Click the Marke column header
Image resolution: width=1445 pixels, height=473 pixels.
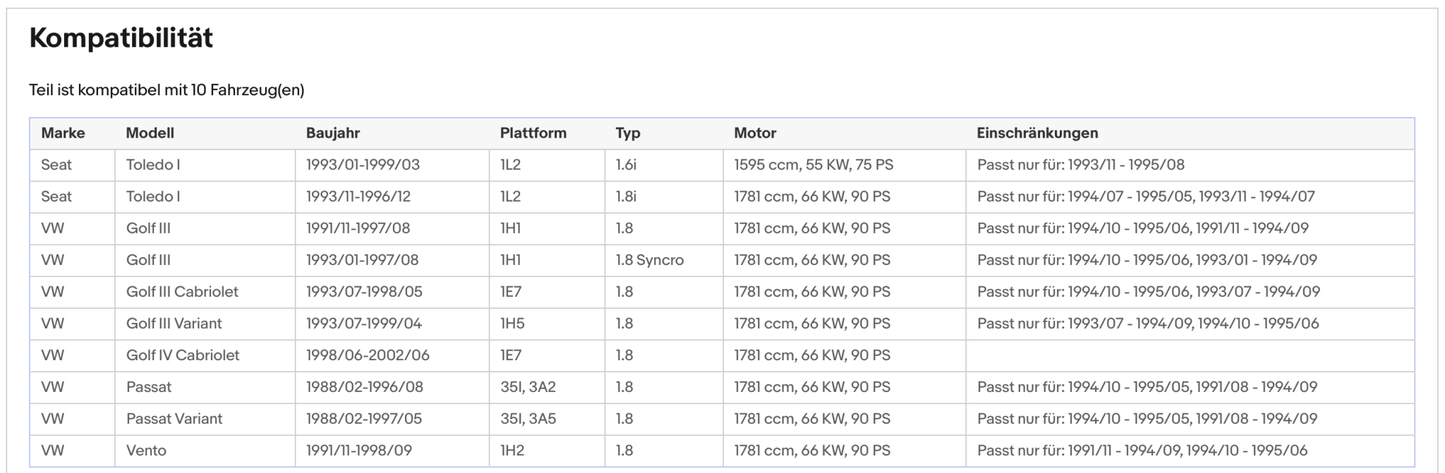coord(63,133)
